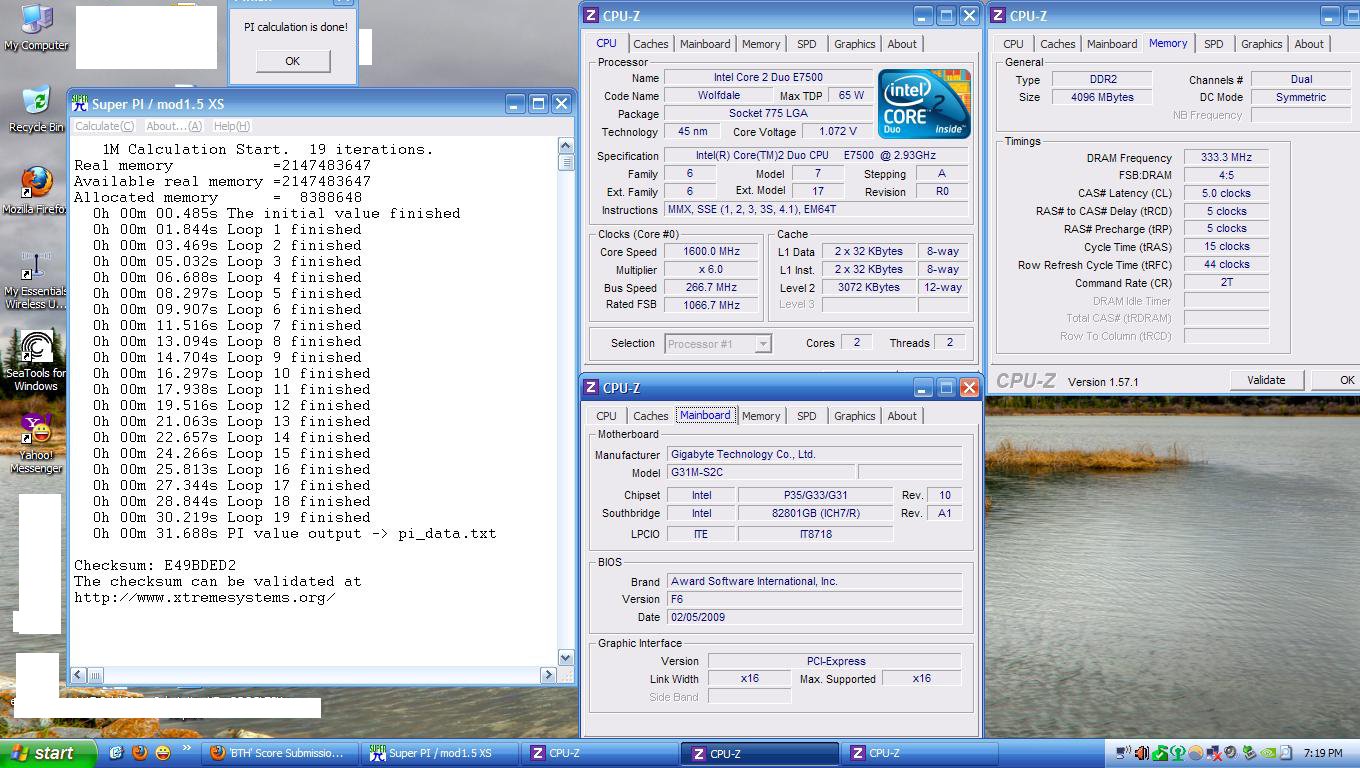This screenshot has width=1360, height=768.
Task: Open About...(A) menu in Super PI
Action: tap(173, 126)
